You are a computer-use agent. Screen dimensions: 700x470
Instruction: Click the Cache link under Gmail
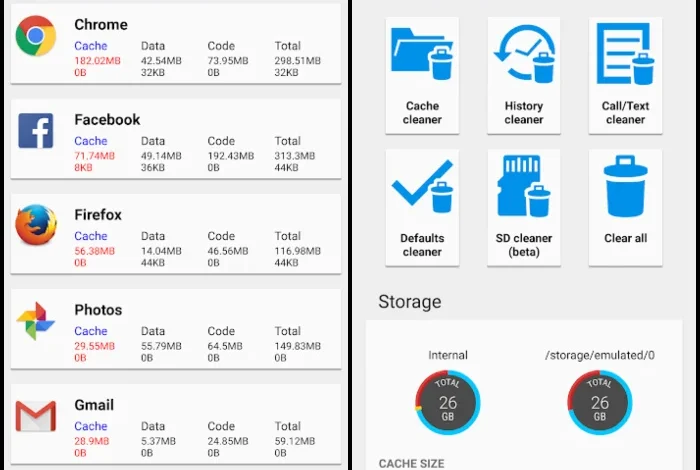91,426
